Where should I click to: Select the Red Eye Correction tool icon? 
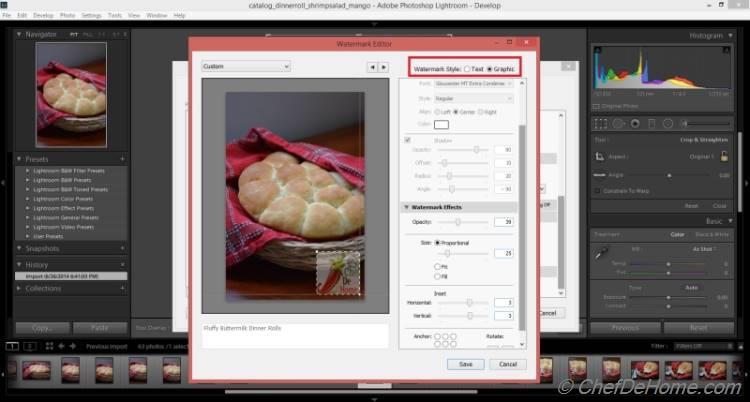[635, 124]
